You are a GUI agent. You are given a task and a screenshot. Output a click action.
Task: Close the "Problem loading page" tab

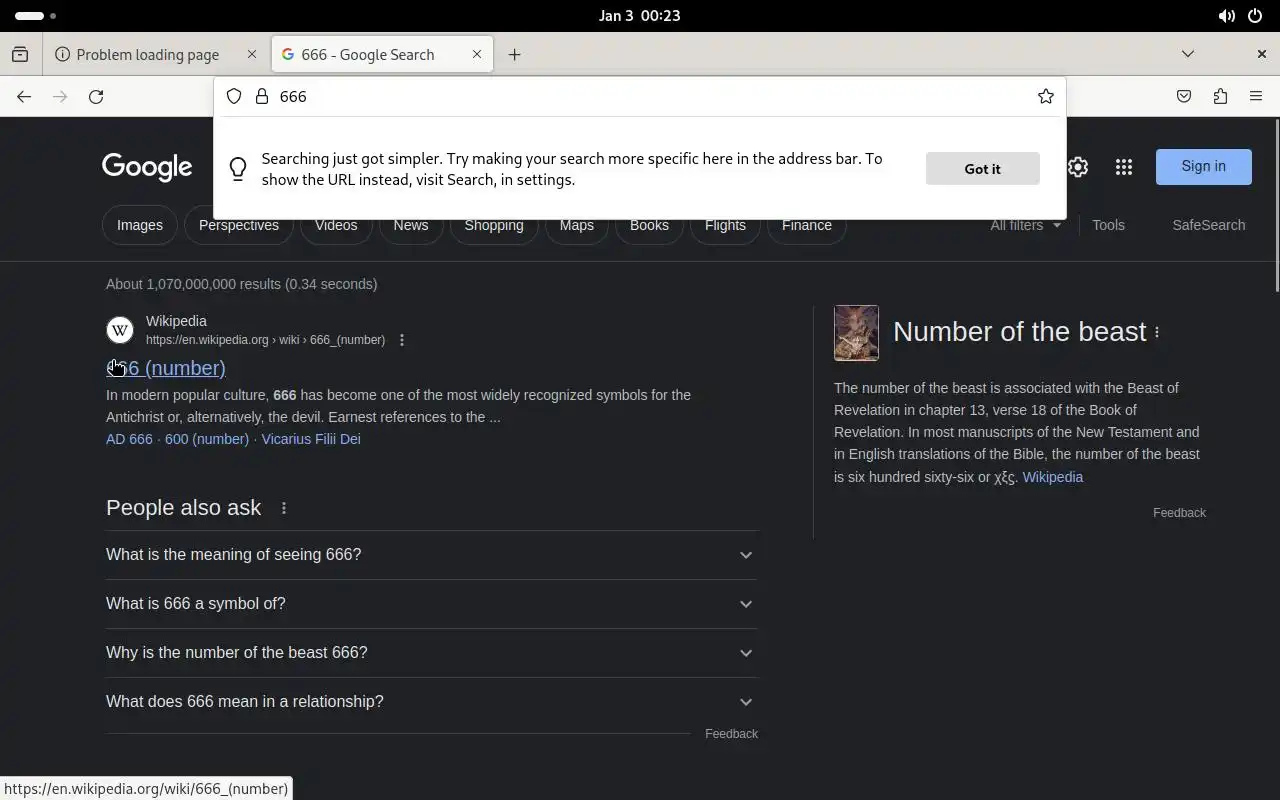click(x=252, y=54)
